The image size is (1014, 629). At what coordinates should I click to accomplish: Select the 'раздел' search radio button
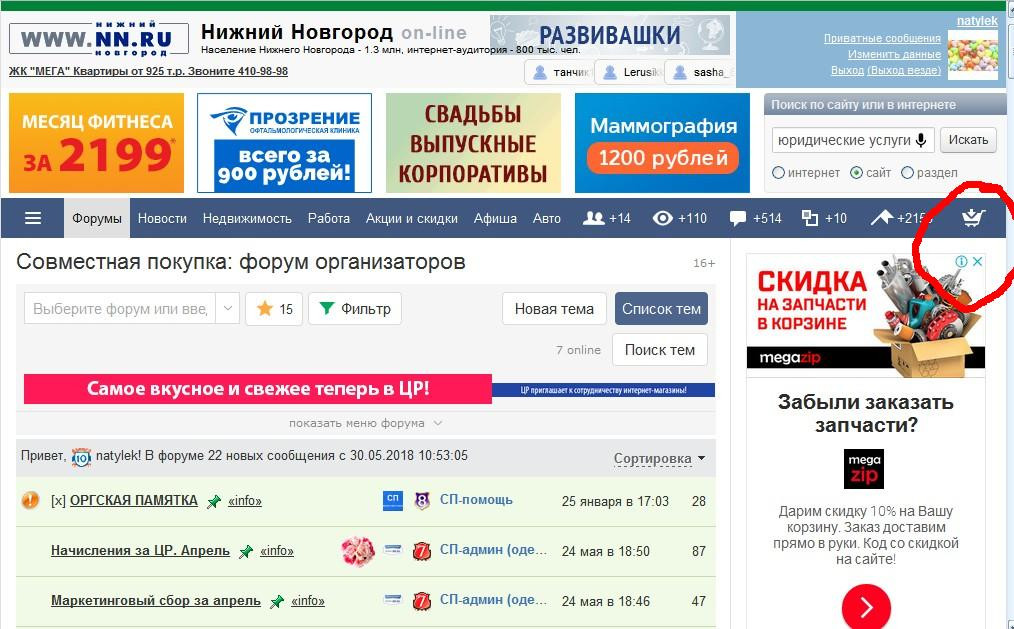[908, 173]
